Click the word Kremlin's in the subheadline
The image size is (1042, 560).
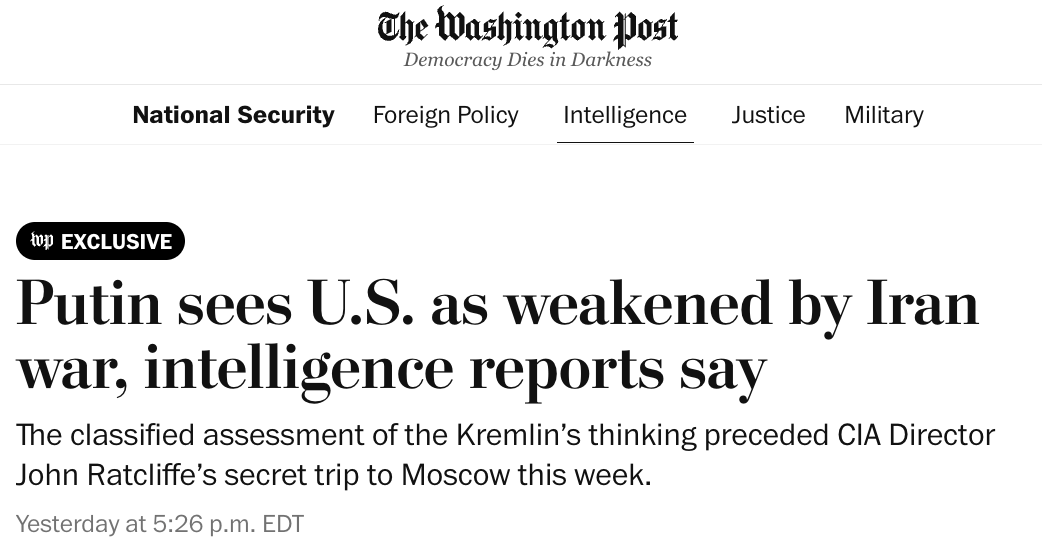click(x=518, y=435)
